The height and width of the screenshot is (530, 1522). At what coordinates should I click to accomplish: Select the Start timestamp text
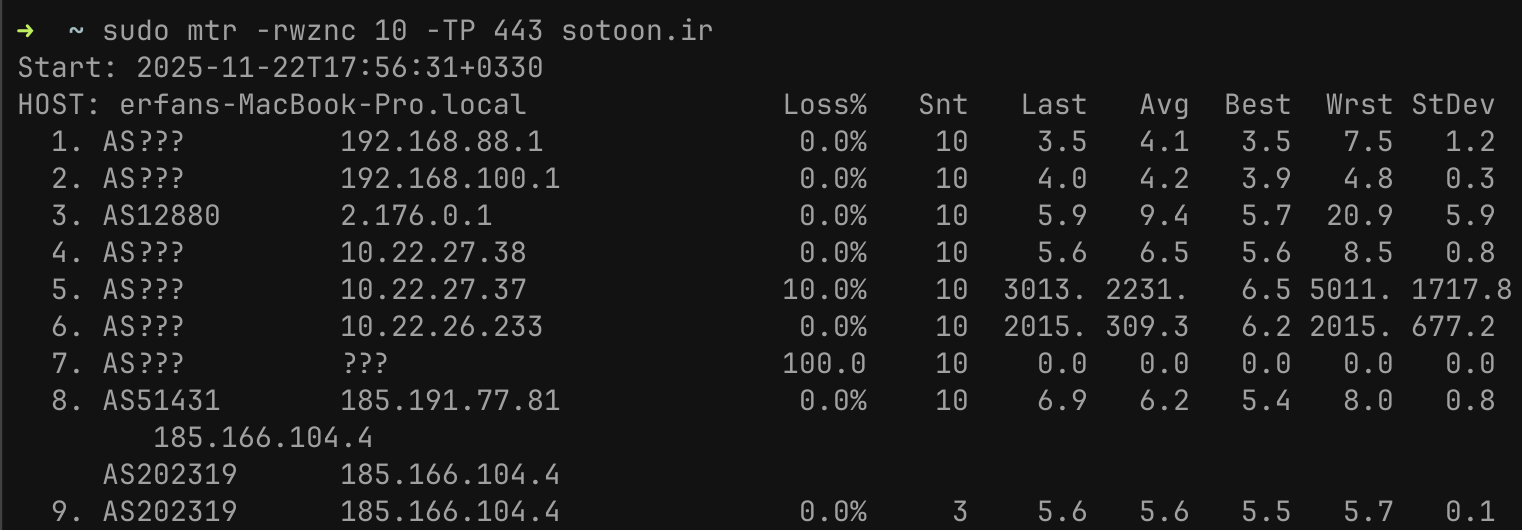(339, 68)
